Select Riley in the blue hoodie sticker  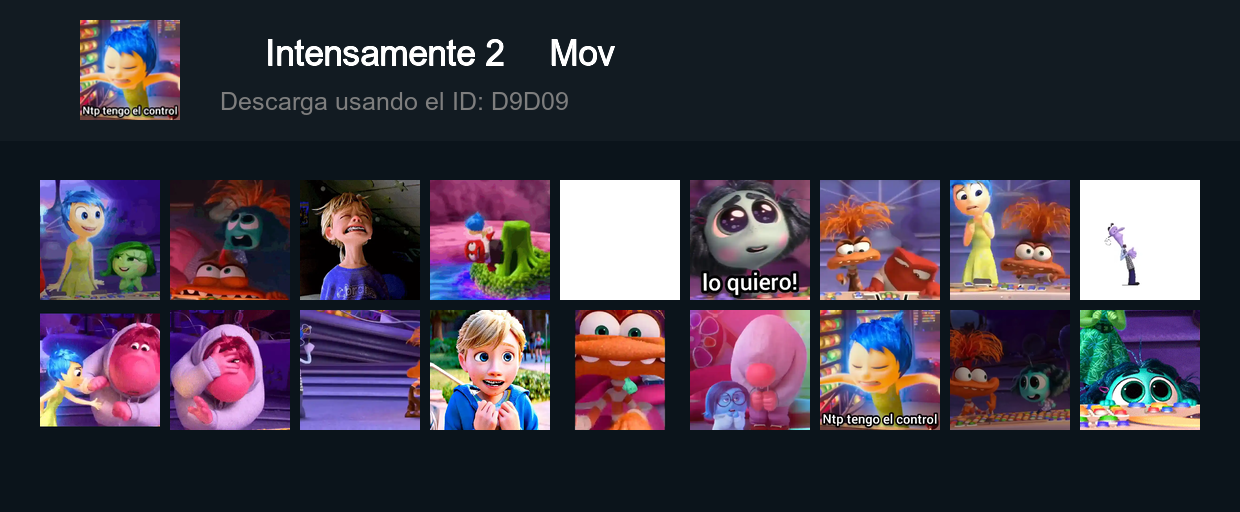[x=490, y=370]
